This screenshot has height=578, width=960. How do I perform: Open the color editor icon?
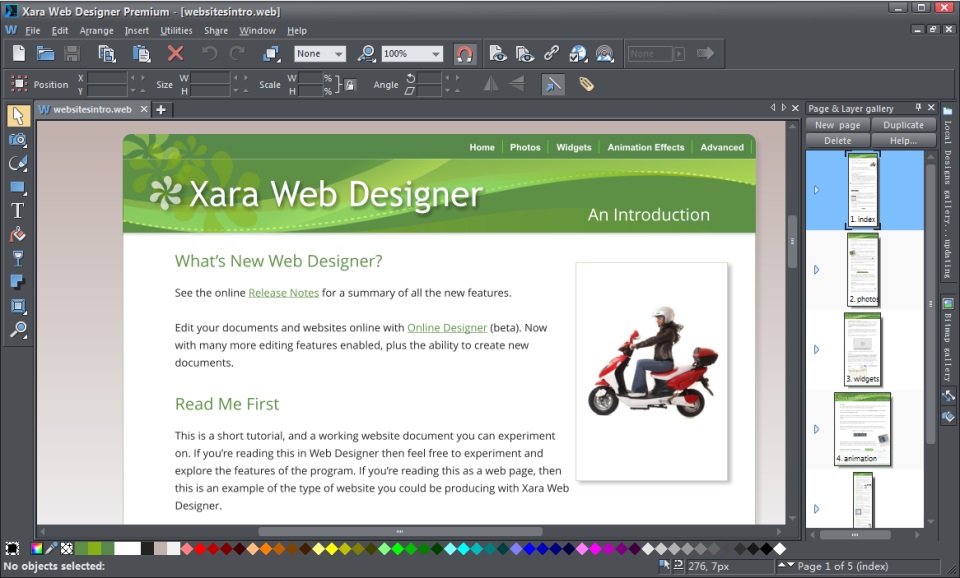[x=37, y=548]
